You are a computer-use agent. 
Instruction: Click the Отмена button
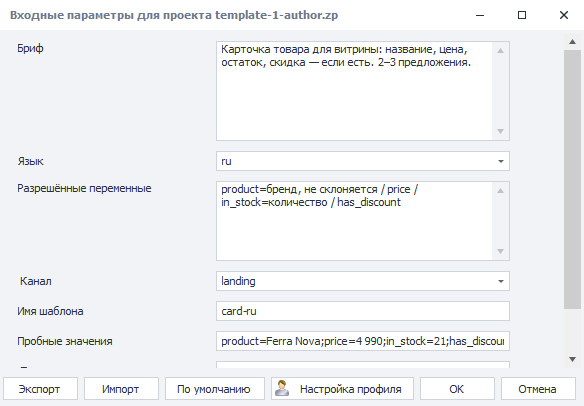[538, 389]
